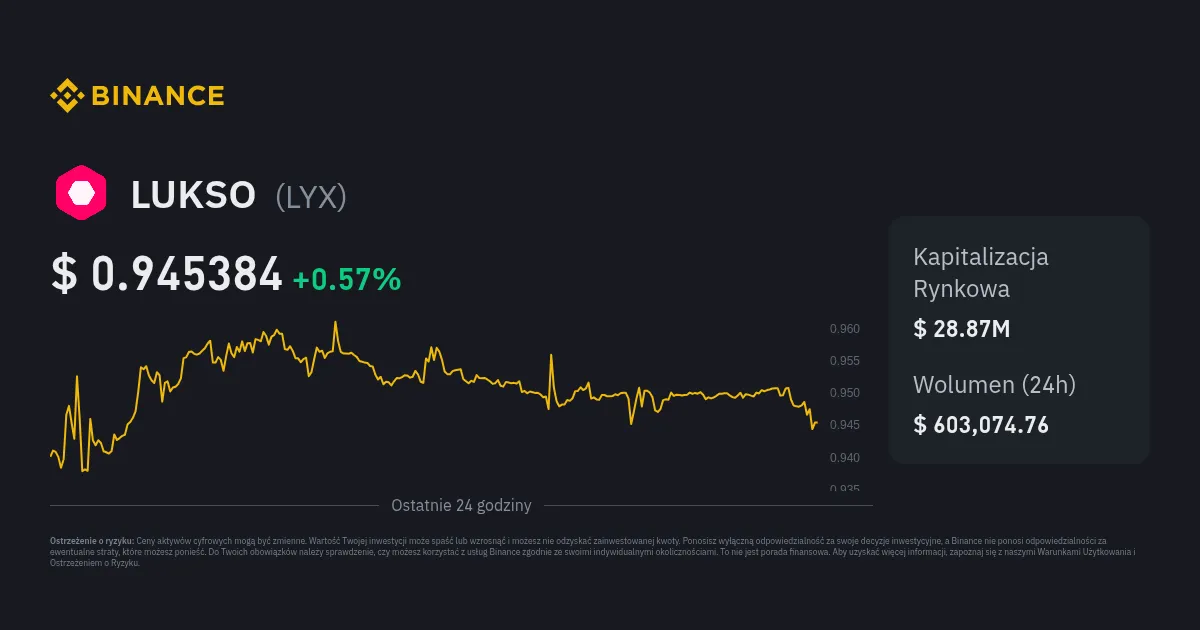Click the (LYX) ticker symbol
This screenshot has width=1200, height=630.
tap(311, 197)
